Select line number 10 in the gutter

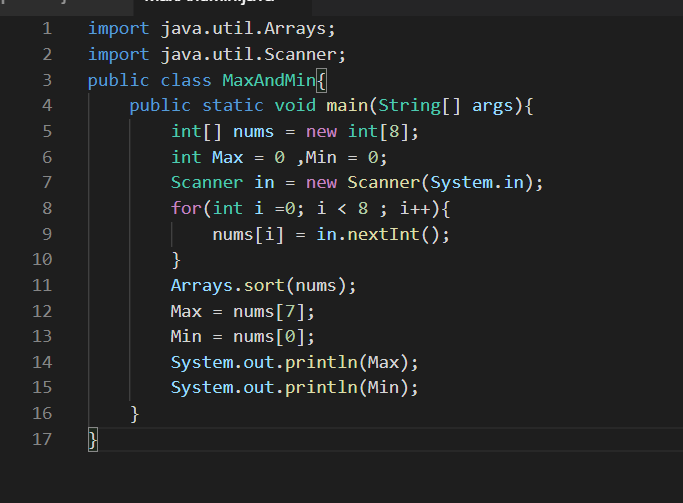(42, 260)
